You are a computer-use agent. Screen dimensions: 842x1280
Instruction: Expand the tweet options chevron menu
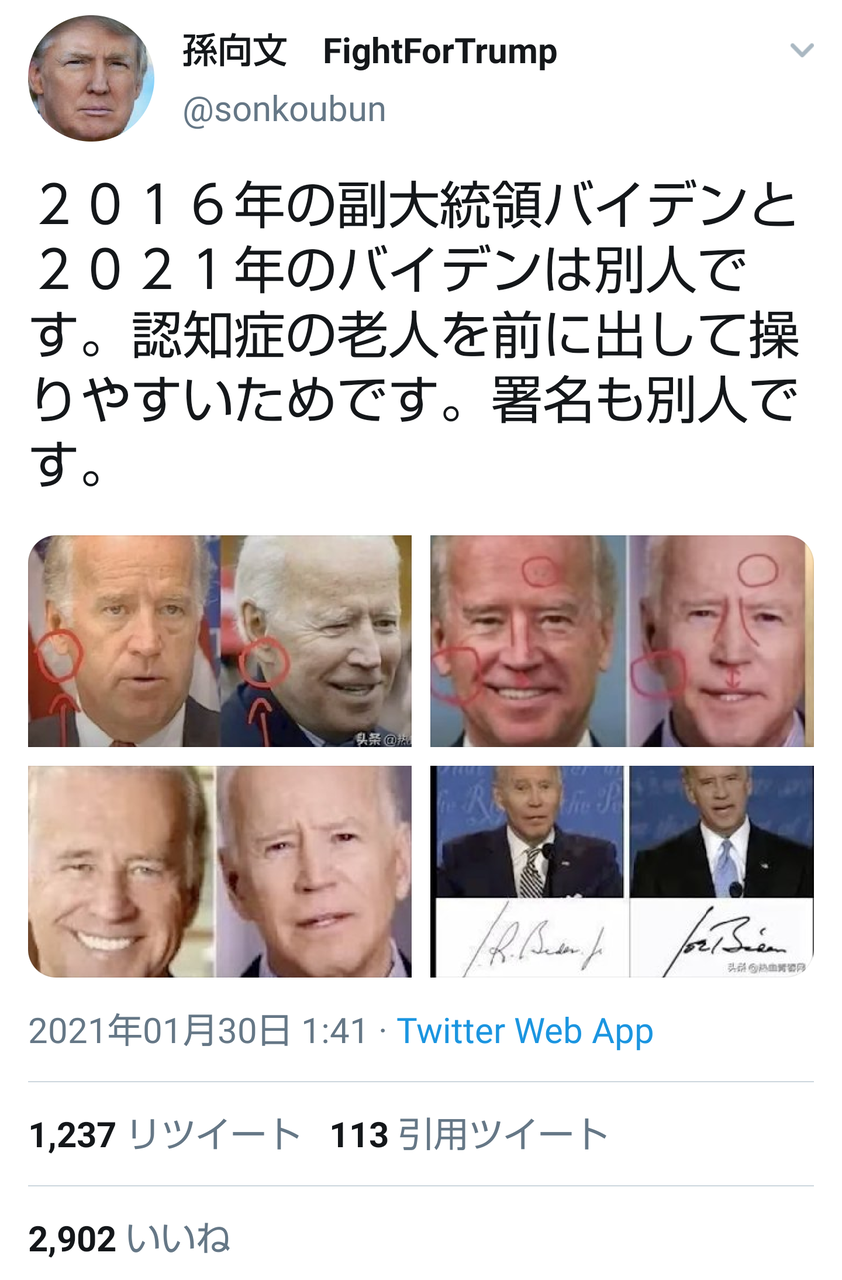802,51
